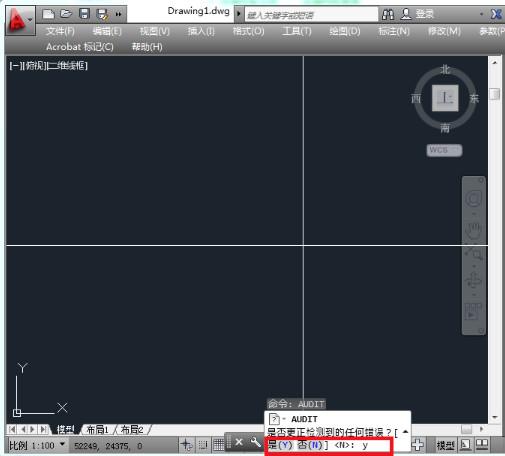Click the Save As icon
Viewport: 505px width, 456px height.
click(102, 14)
